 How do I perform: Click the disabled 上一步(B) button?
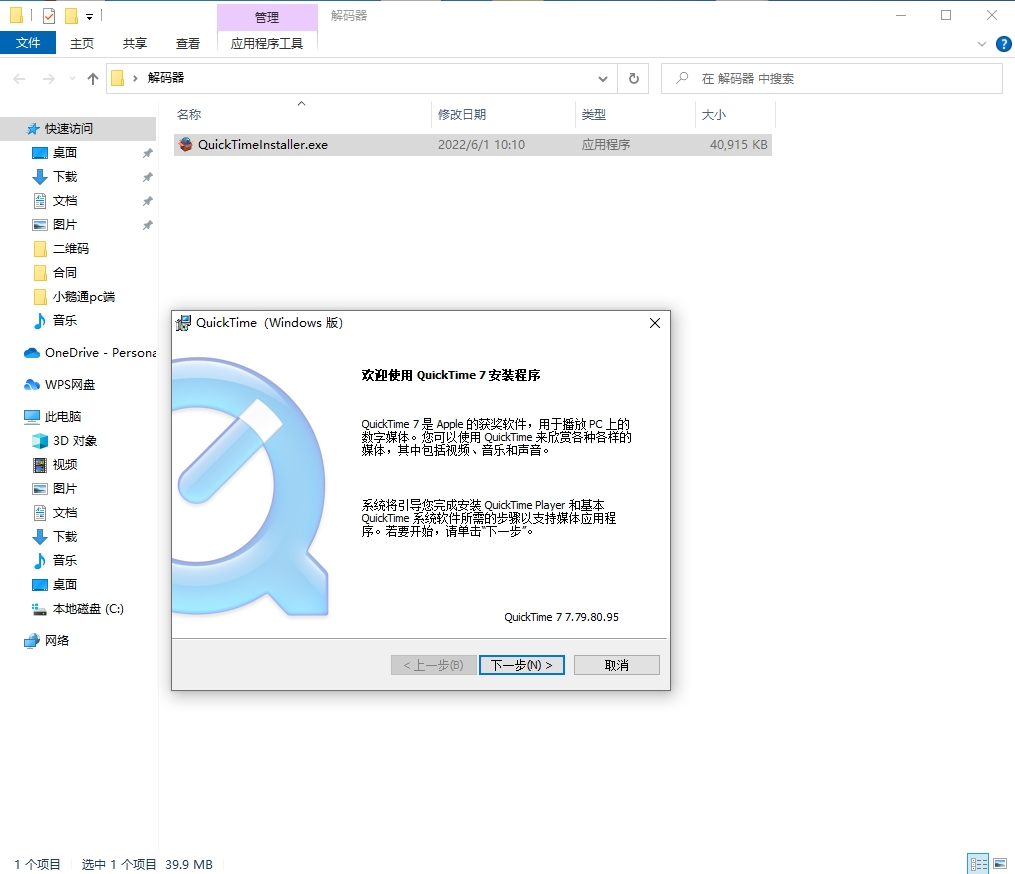[x=433, y=665]
